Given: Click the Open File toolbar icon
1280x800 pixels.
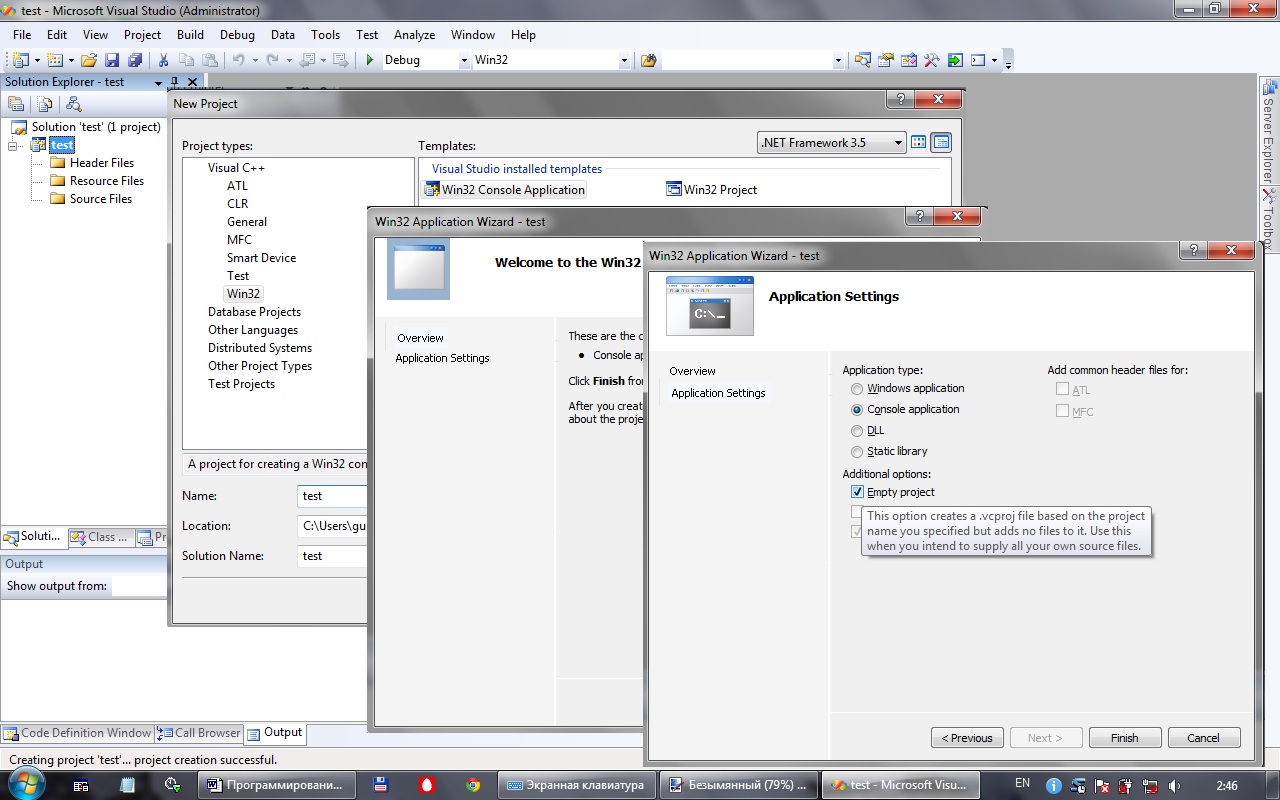Looking at the screenshot, I should (x=89, y=60).
